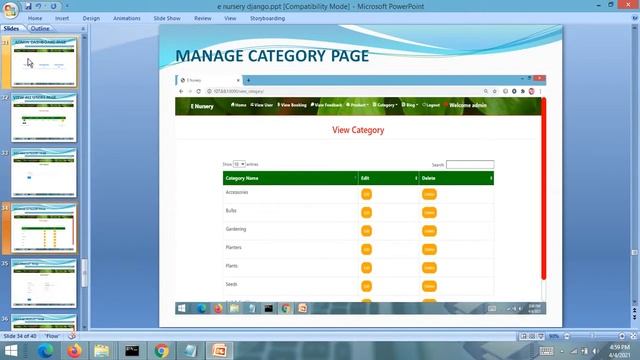The image size is (640, 360).
Task: Expand Customize Quick Access Toolbar arrow
Action: pos(67,6)
